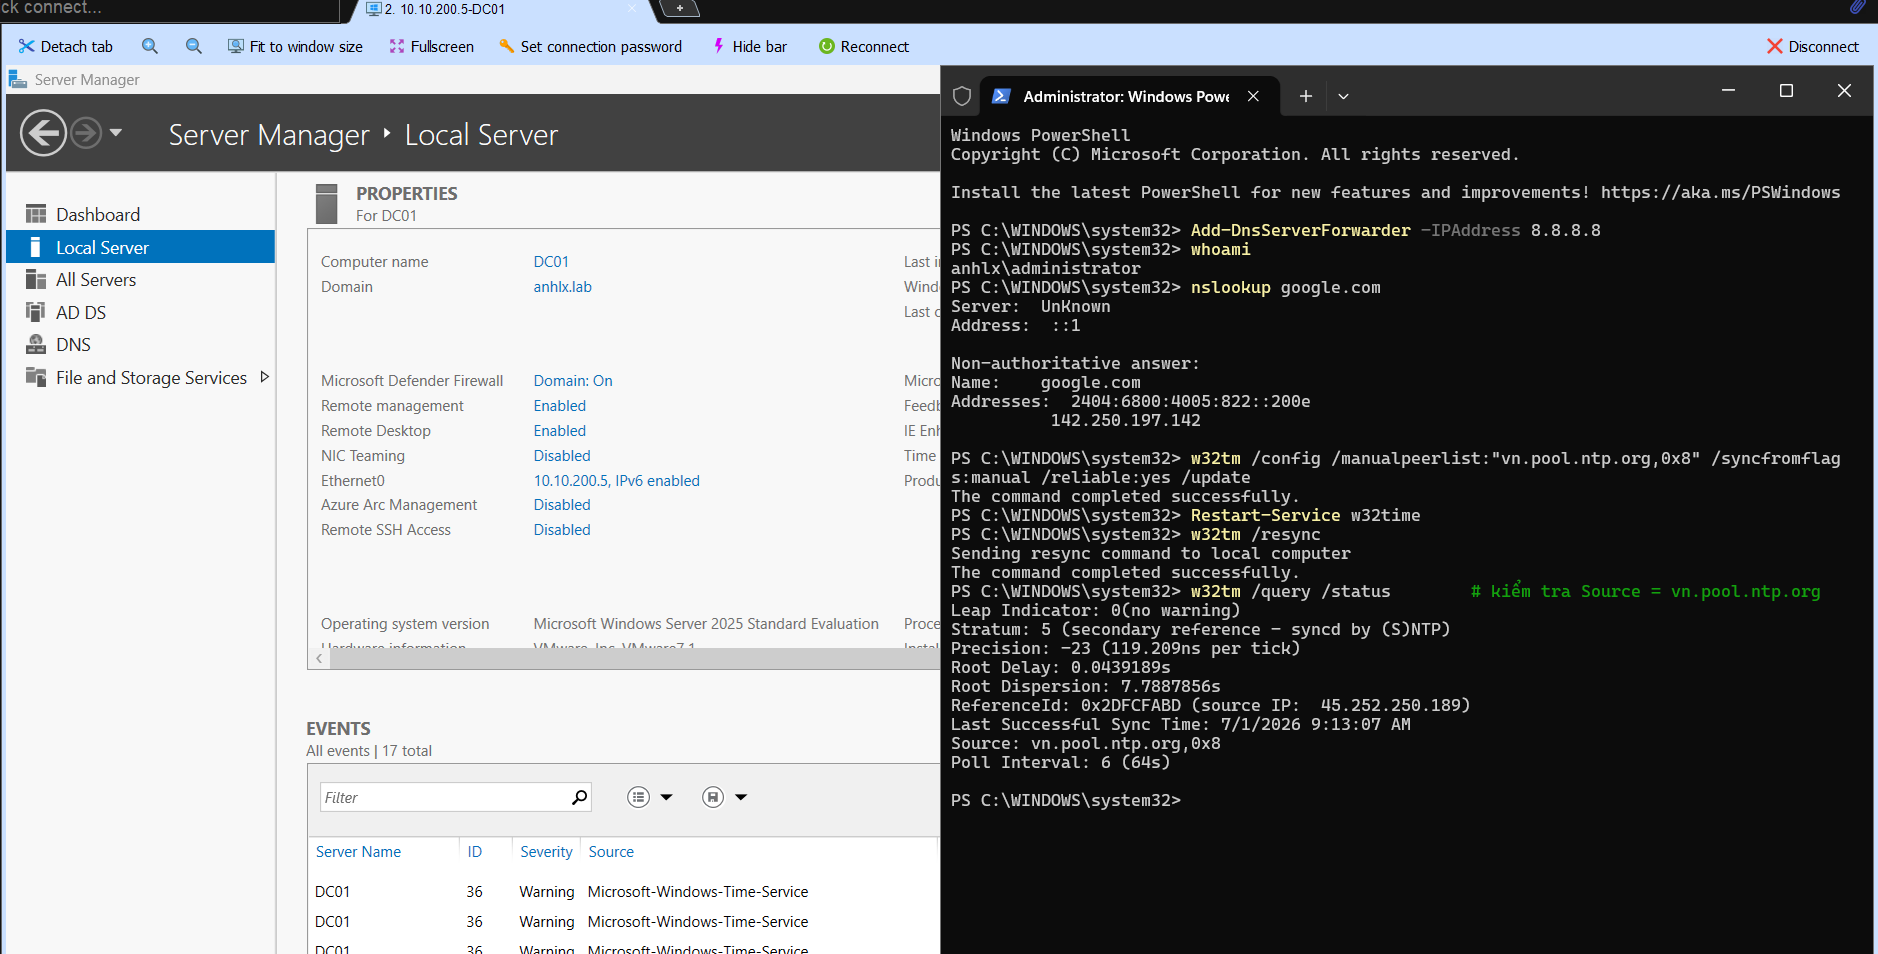
Task: Open new terminal tab with plus
Action: point(1305,96)
